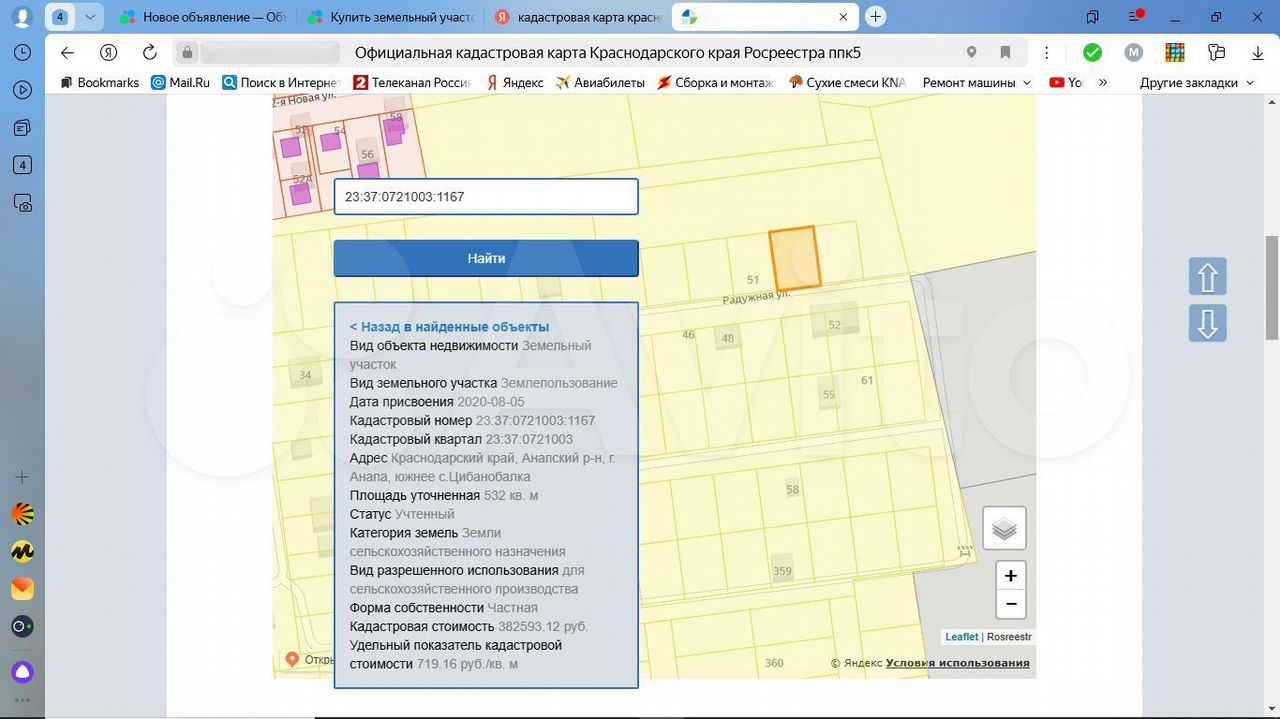The image size is (1280, 719).
Task: Zoom out the cadastral map
Action: coord(1010,604)
